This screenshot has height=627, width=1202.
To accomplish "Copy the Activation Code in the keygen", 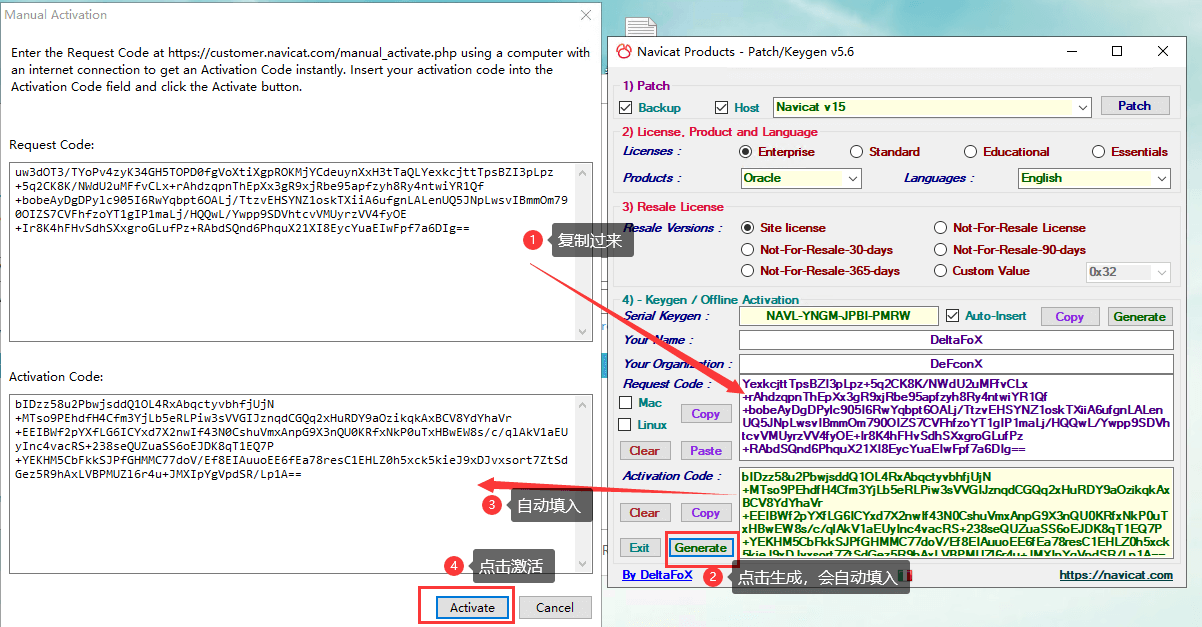I will pos(705,513).
